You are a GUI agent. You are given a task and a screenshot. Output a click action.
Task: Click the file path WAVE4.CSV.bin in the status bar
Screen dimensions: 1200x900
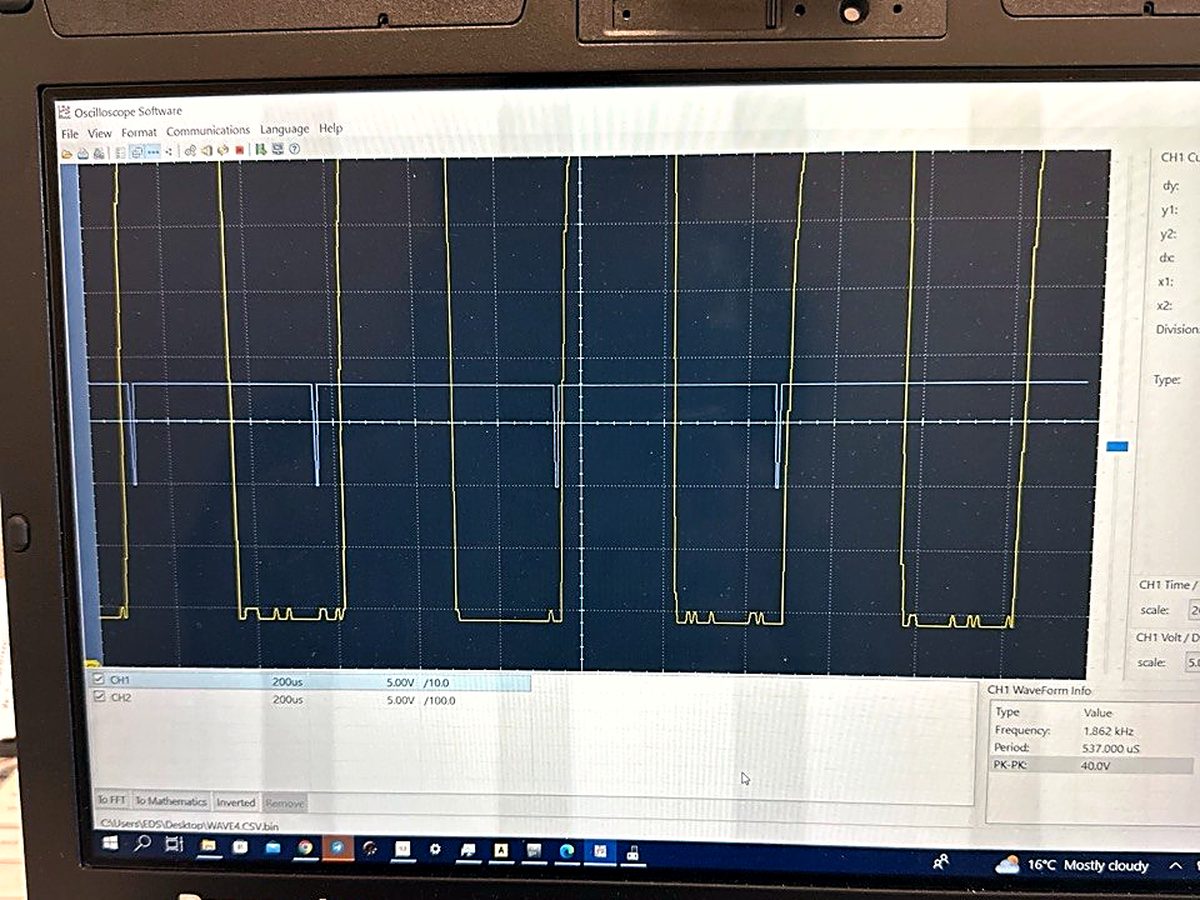189,826
